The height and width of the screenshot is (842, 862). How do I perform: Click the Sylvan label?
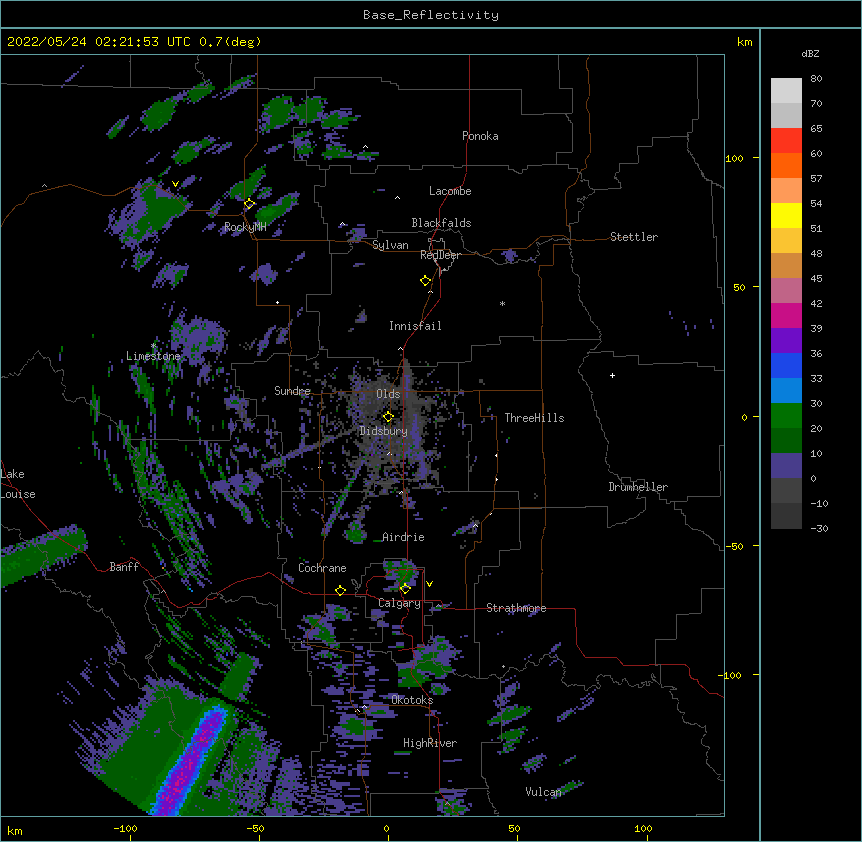[390, 245]
